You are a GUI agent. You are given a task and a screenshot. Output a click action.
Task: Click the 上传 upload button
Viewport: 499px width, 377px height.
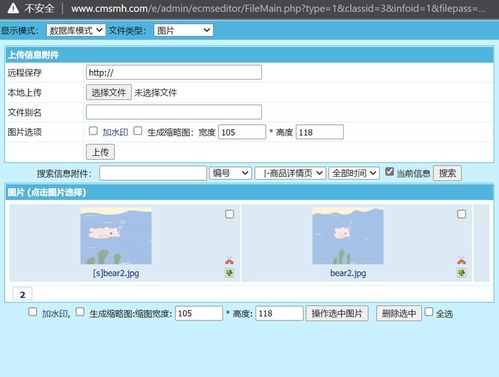tap(100, 152)
